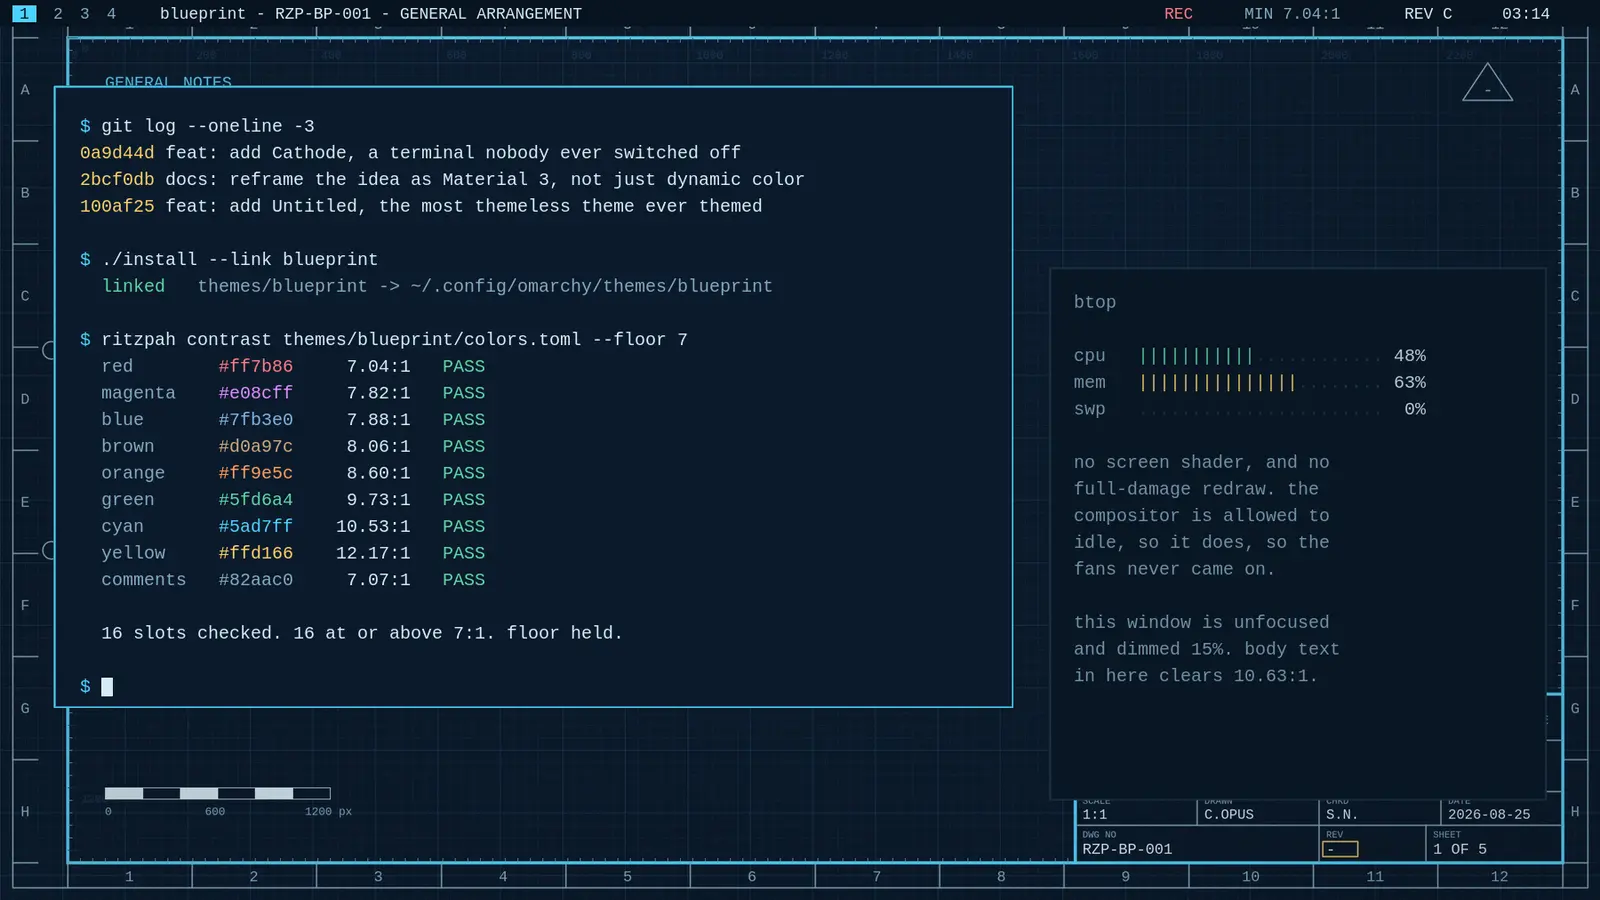Click the C.OPUS drawn-by field
The image size is (1600, 900).
click(x=1229, y=814)
